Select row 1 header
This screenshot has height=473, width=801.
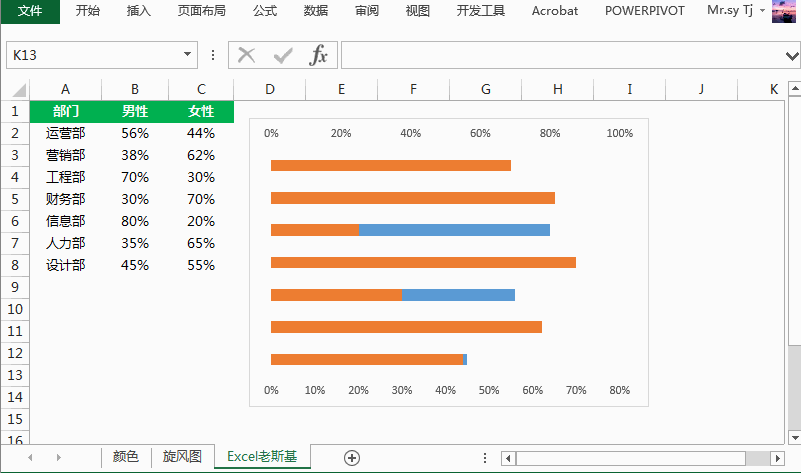[x=15, y=111]
